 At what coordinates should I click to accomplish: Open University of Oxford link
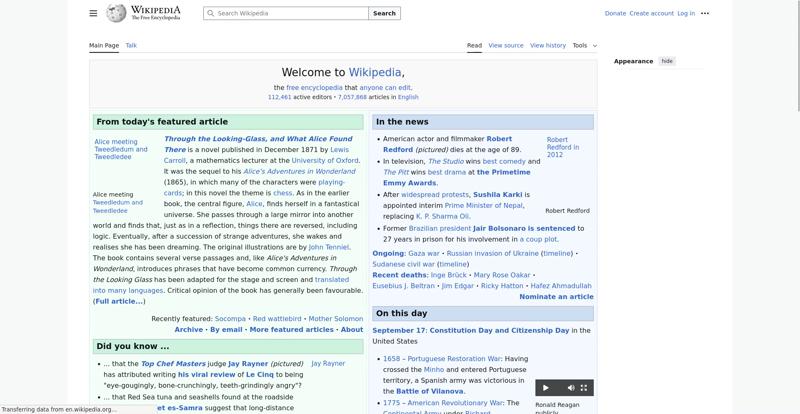[x=324, y=160]
